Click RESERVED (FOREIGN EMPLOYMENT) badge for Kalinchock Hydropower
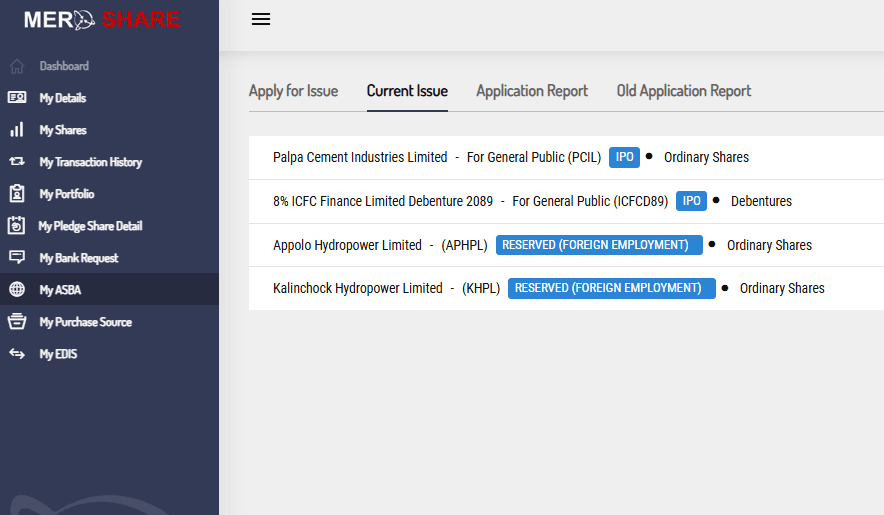 coord(611,288)
